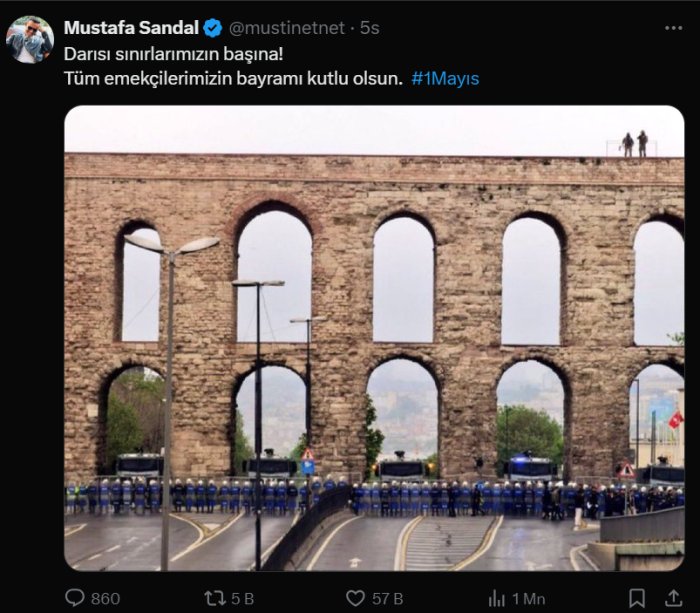Click the tweet text "Darısı sınırlarımızın başına!"

(160, 54)
